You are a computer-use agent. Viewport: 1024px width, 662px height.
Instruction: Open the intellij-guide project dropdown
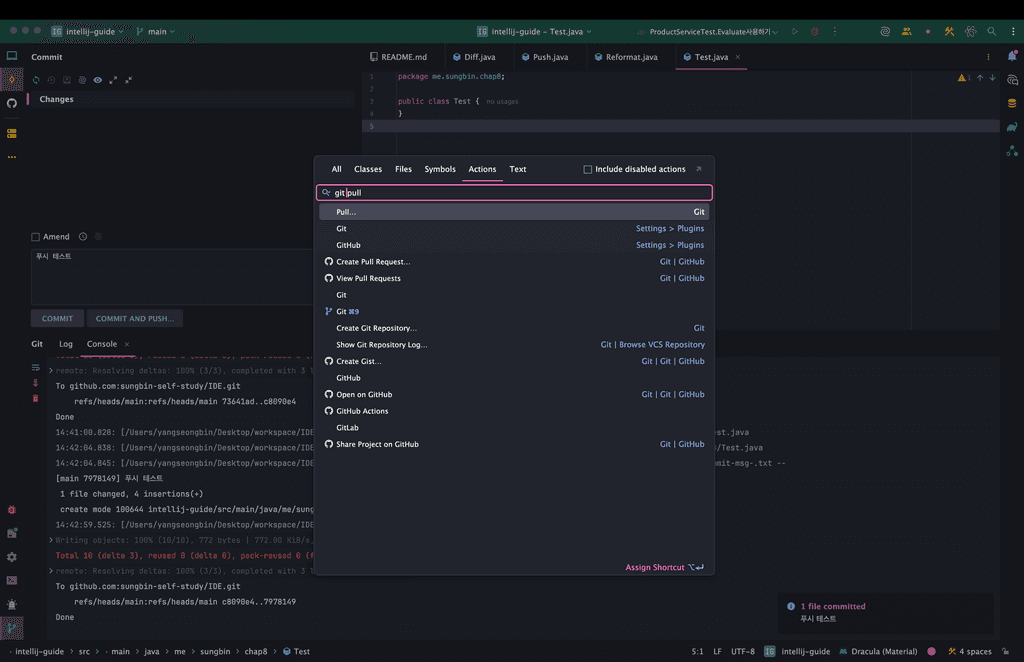tap(88, 32)
